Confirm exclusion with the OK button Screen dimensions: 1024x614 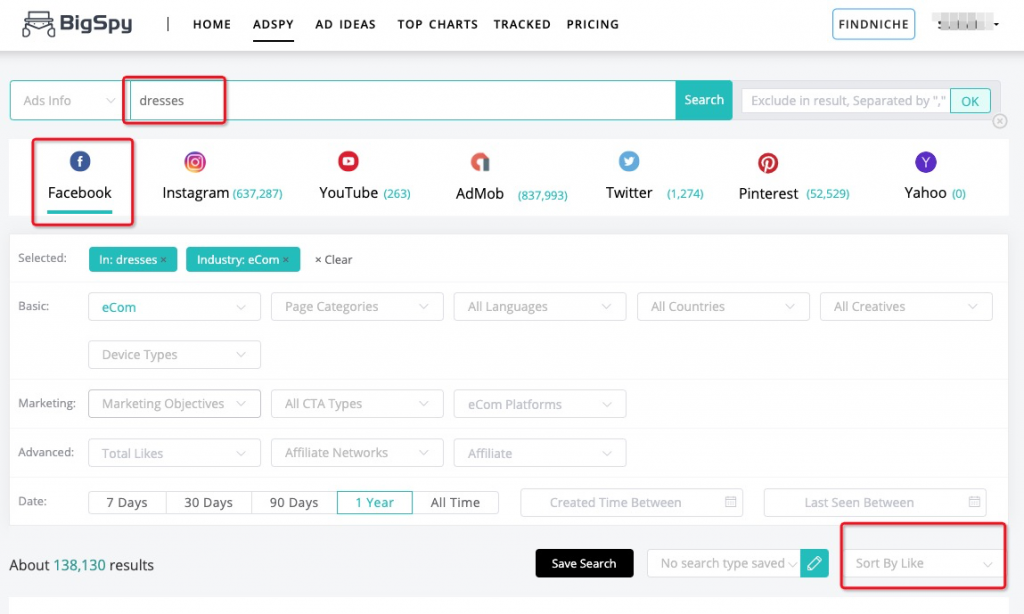pyautogui.click(x=970, y=101)
